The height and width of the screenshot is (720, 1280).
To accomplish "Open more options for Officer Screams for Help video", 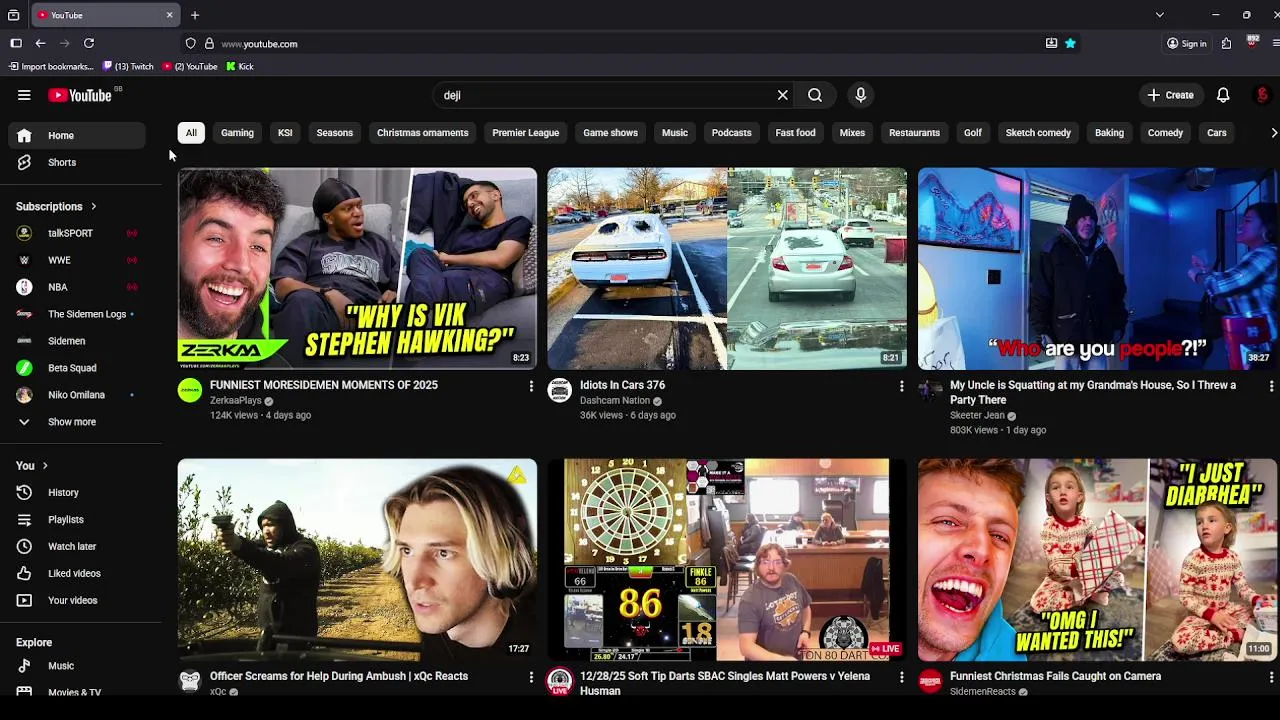I will pyautogui.click(x=531, y=677).
